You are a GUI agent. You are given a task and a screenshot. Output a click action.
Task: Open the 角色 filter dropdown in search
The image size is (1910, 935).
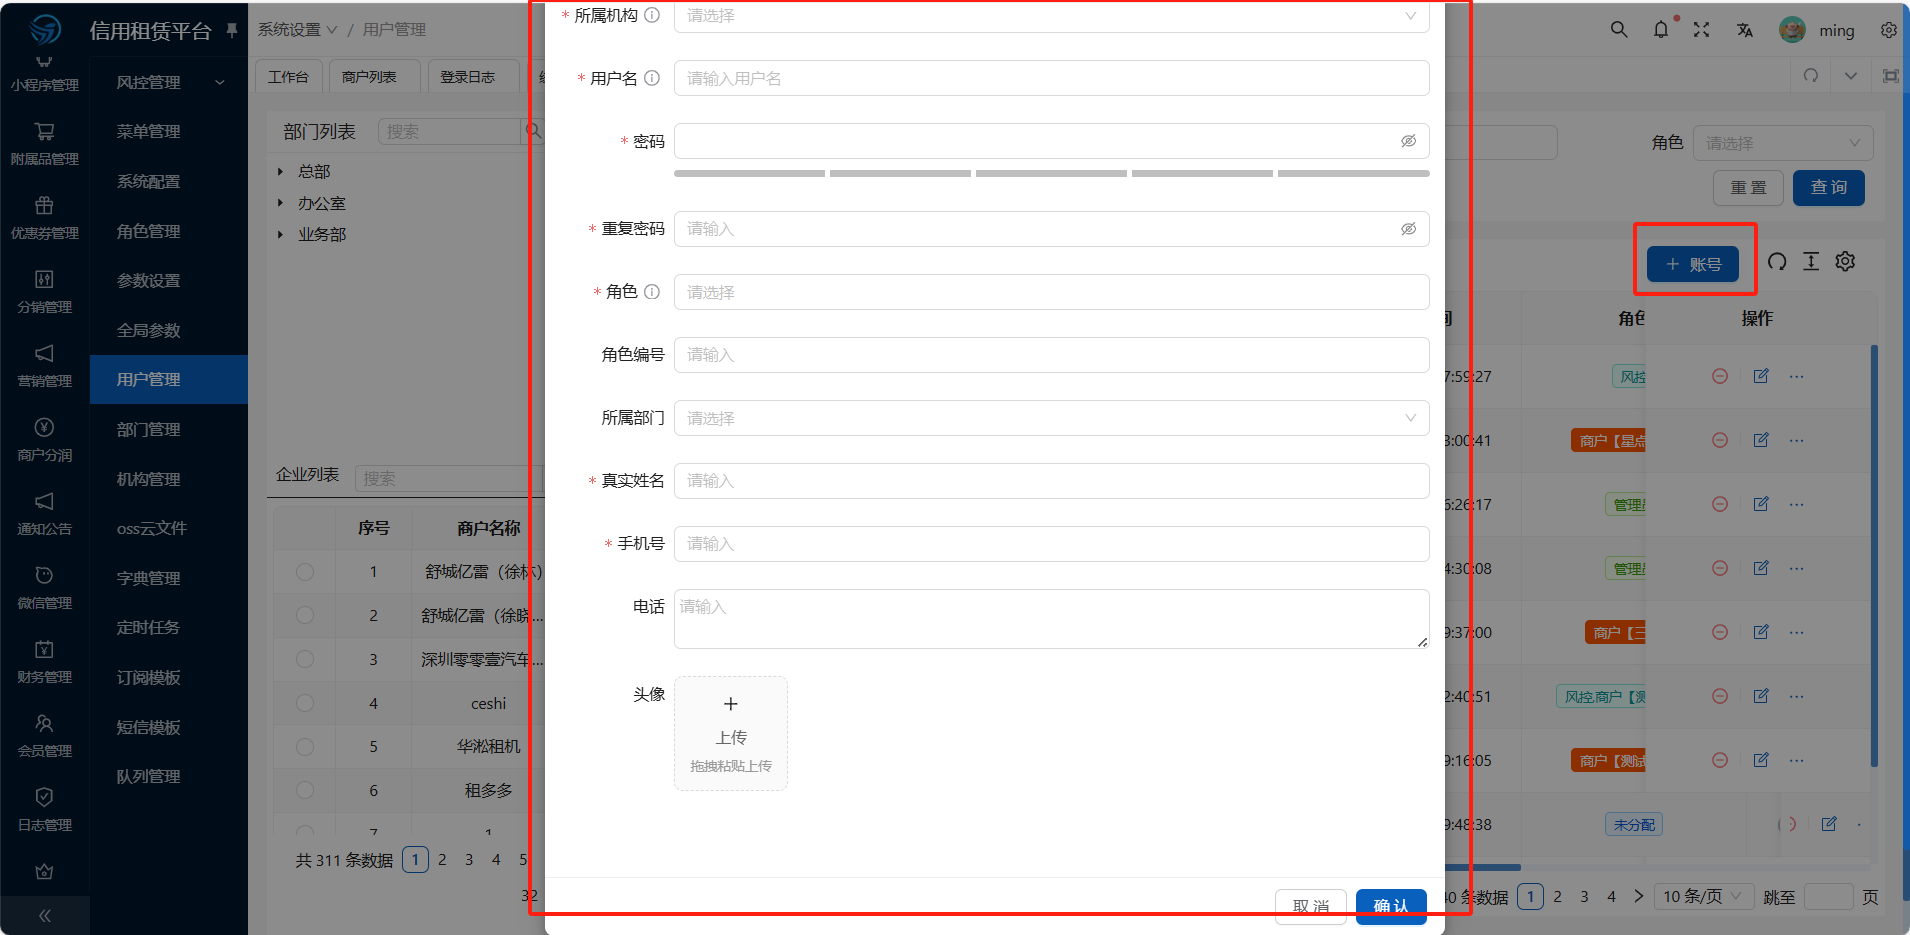(1783, 143)
